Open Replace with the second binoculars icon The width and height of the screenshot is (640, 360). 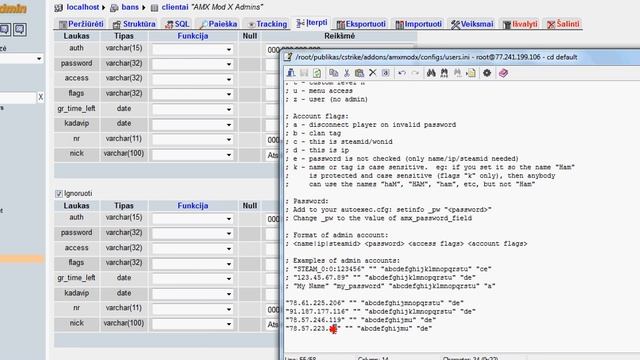[x=444, y=73]
